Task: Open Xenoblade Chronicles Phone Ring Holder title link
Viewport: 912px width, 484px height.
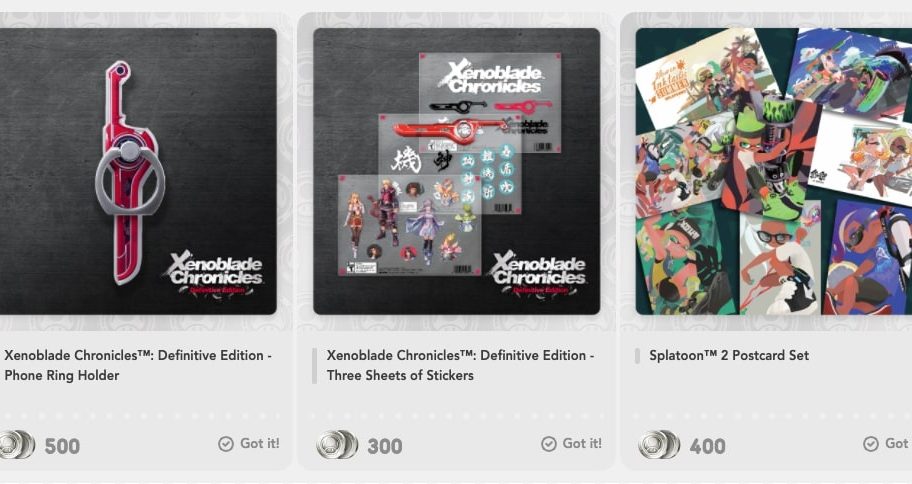Action: pyautogui.click(x=138, y=365)
